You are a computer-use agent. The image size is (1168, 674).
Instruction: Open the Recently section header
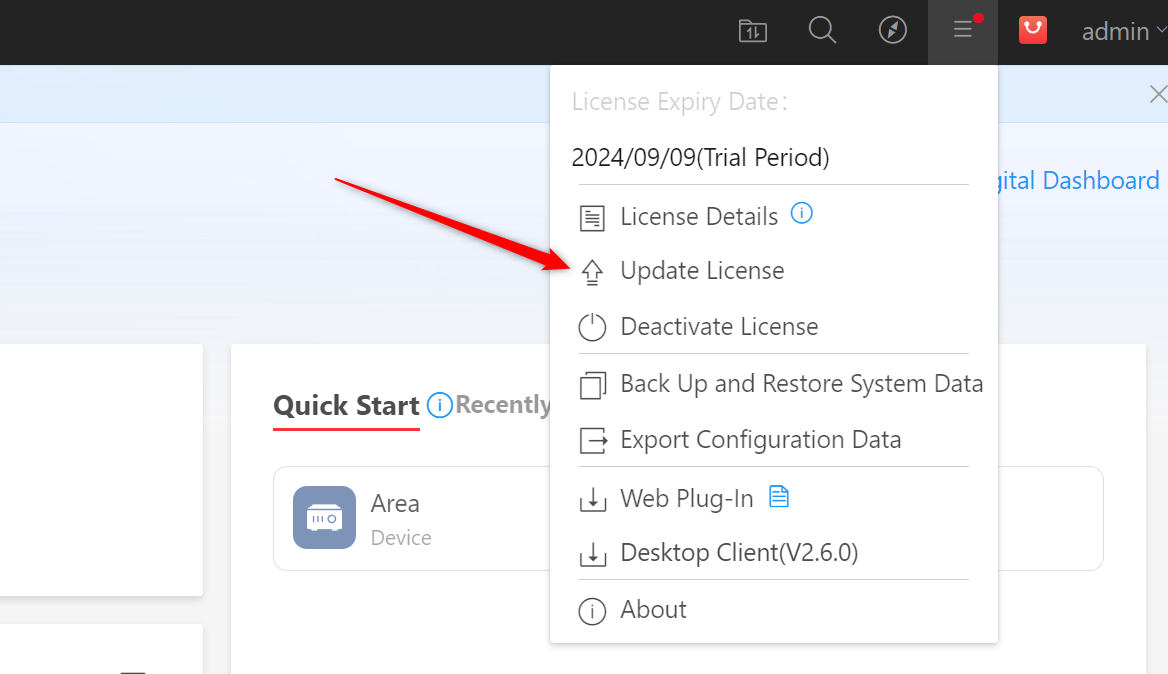tap(503, 405)
